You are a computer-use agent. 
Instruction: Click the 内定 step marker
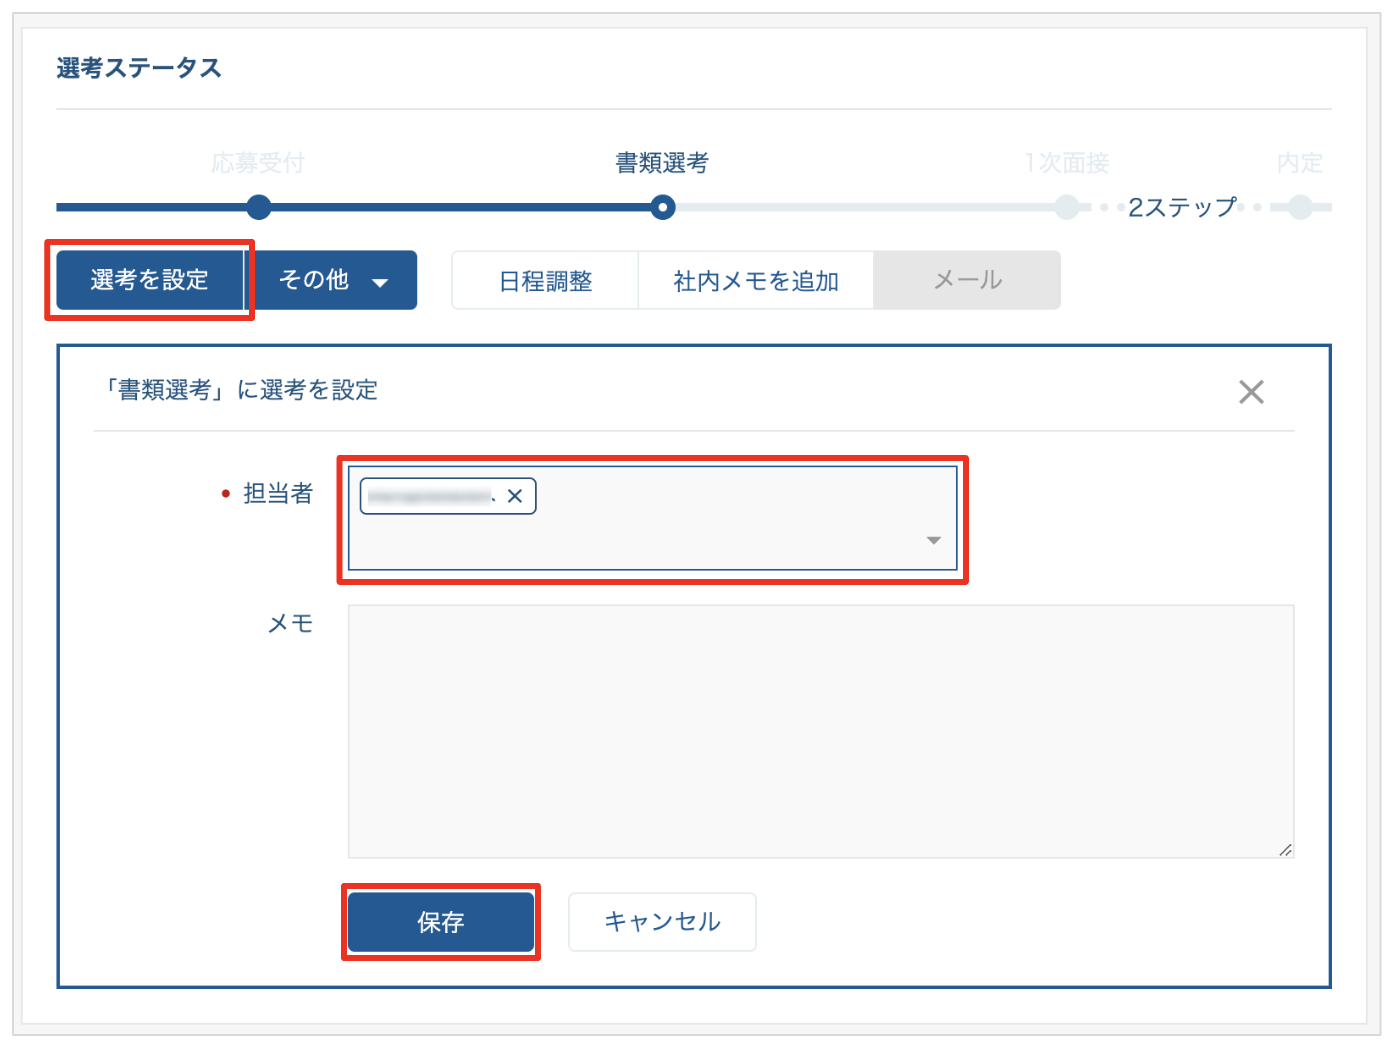pyautogui.click(x=1300, y=207)
